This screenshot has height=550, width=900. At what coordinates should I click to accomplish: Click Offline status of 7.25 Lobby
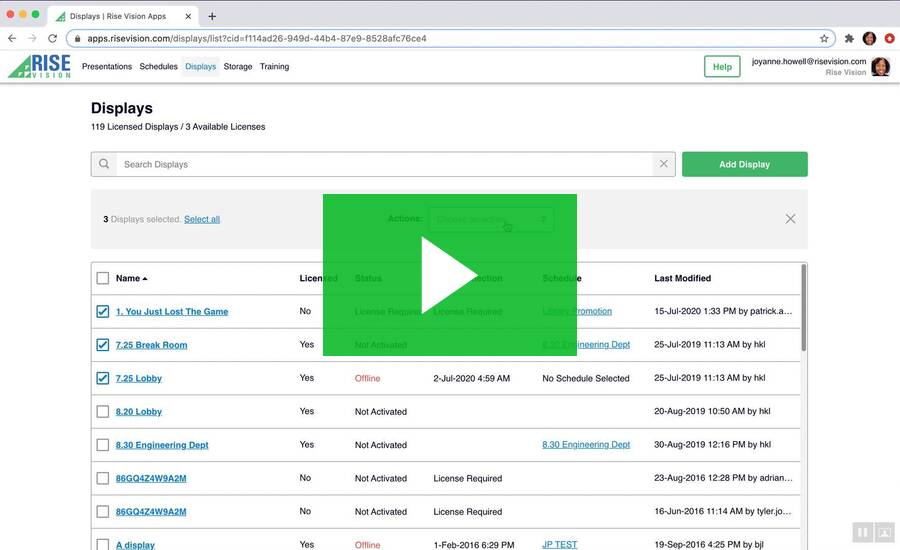pyautogui.click(x=367, y=378)
